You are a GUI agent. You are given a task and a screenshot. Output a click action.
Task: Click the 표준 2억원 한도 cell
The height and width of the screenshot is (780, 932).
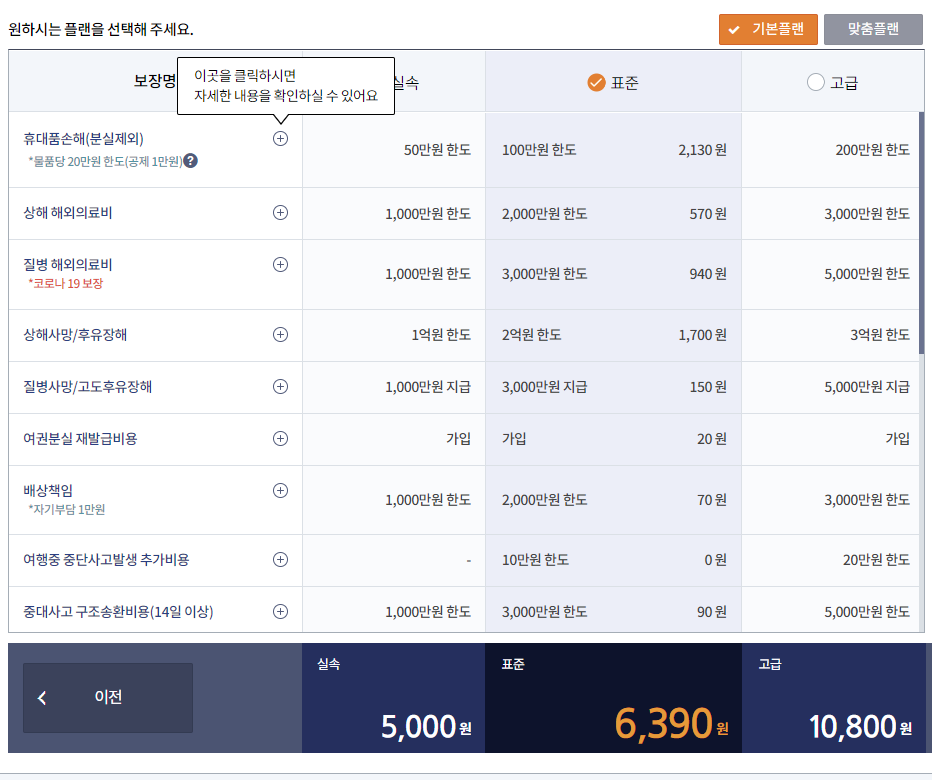(531, 335)
